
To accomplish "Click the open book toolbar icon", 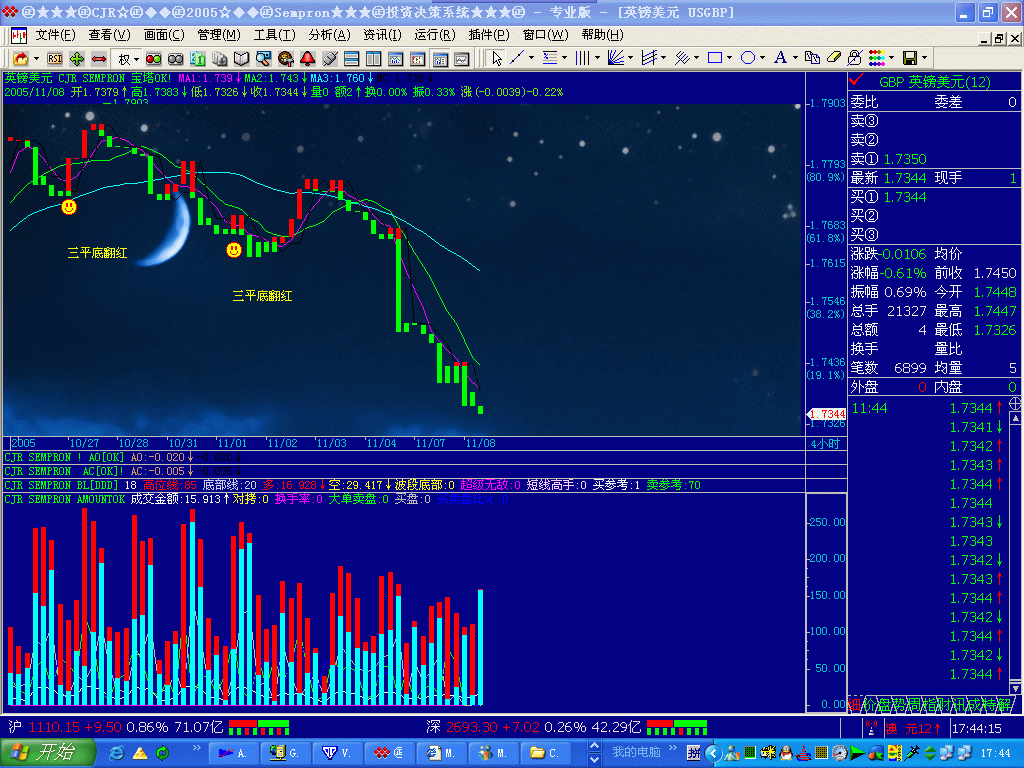I will click(x=242, y=59).
